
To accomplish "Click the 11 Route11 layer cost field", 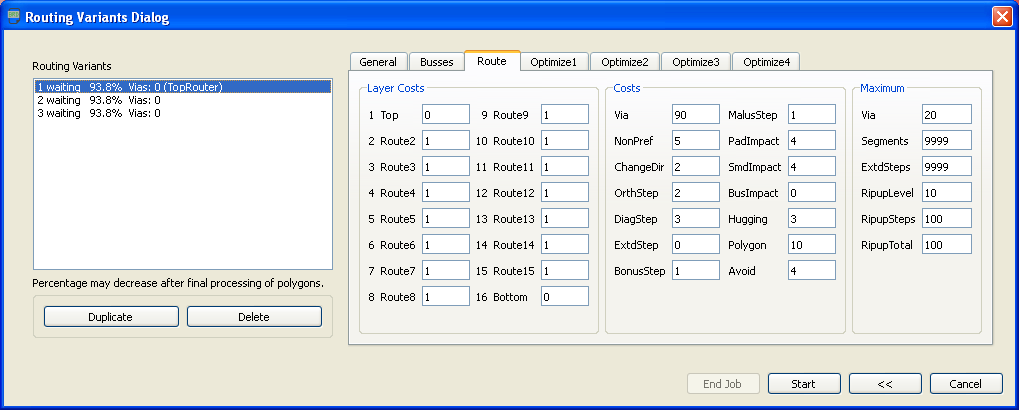I will click(565, 167).
